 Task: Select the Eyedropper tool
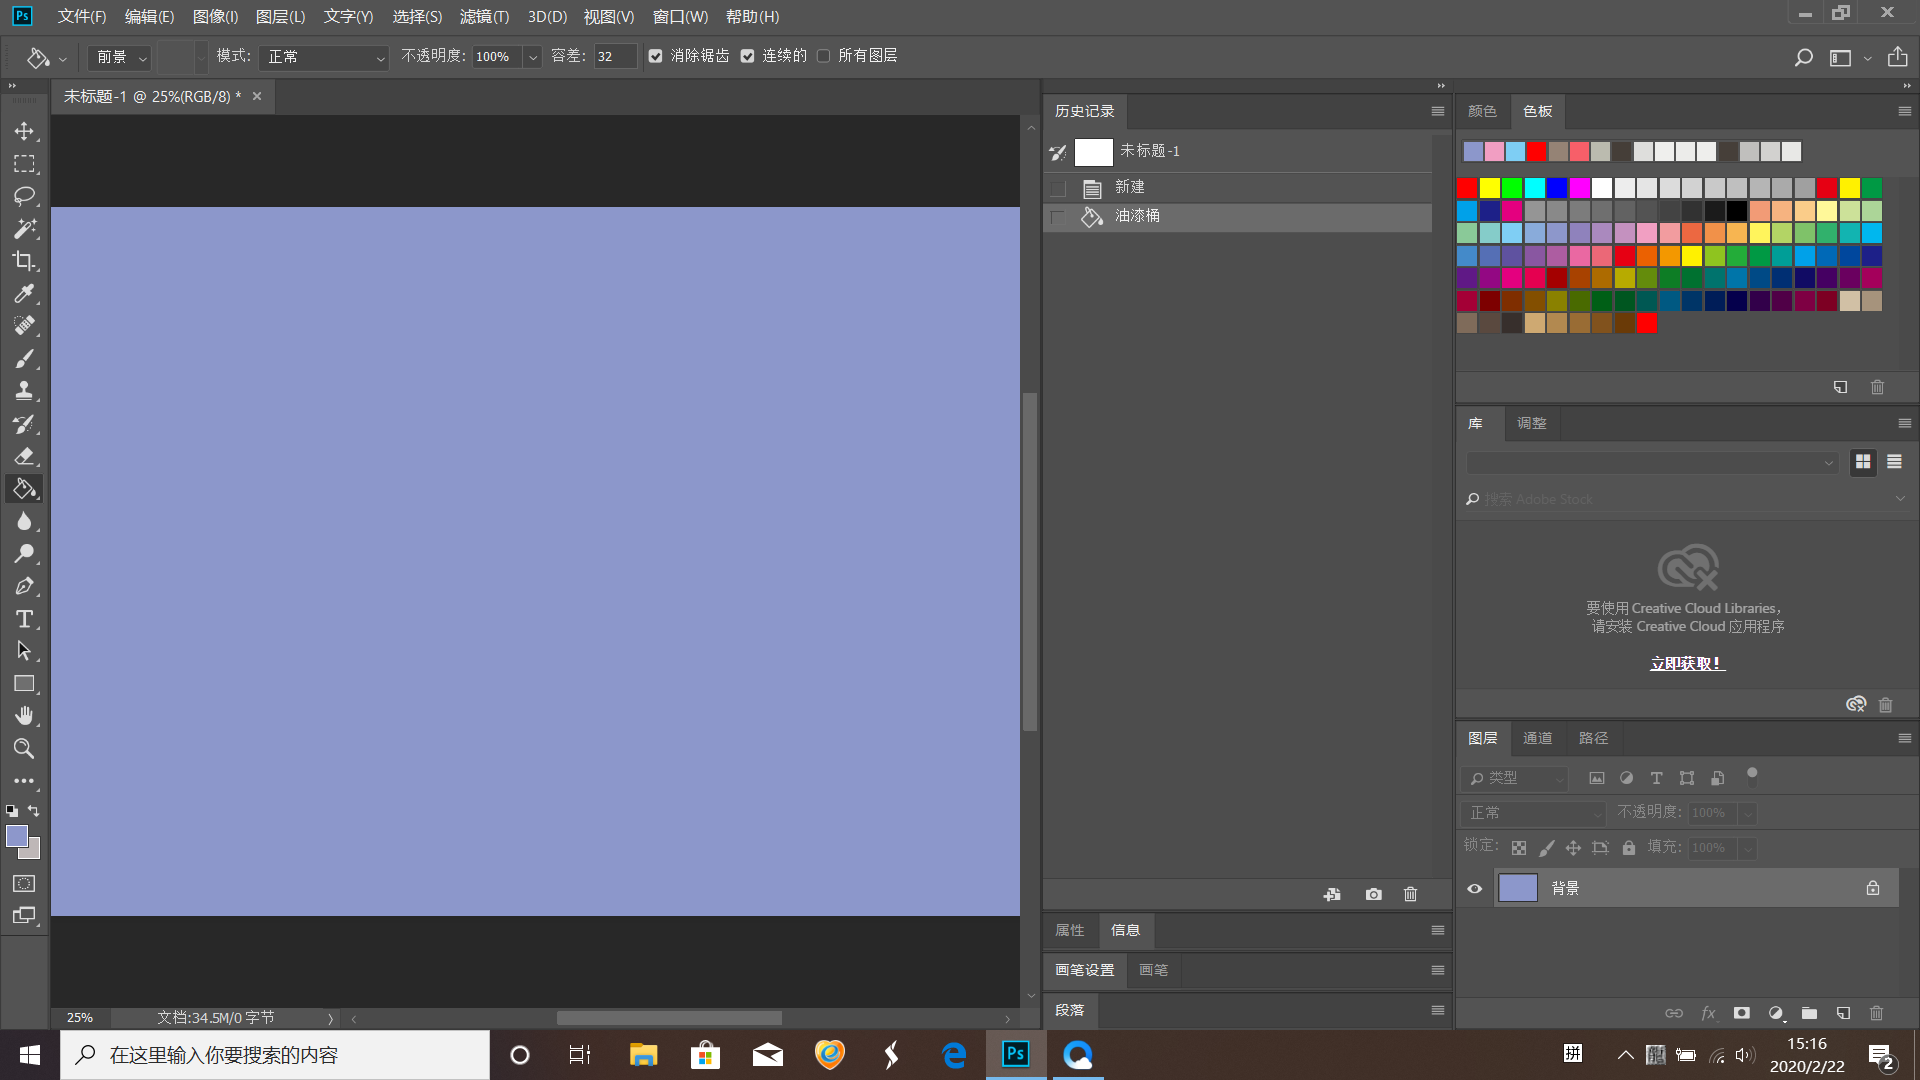point(24,293)
